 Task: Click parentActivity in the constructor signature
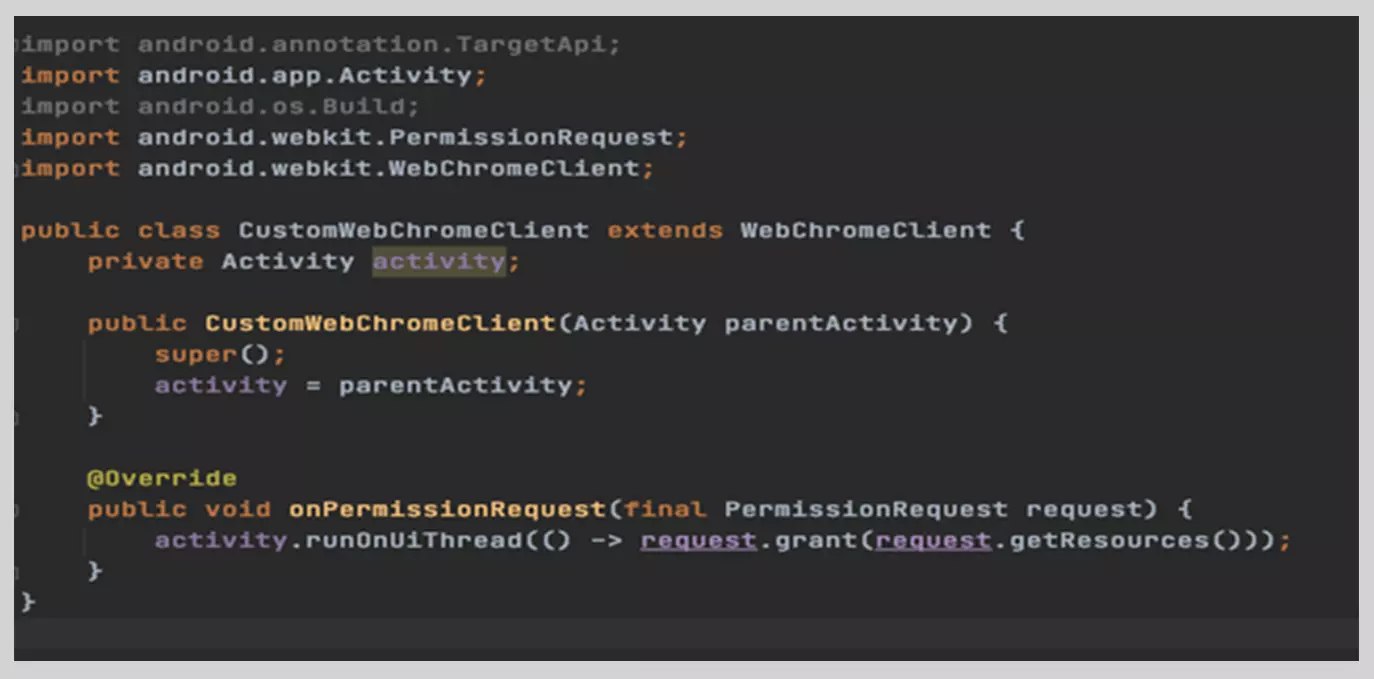tap(840, 323)
